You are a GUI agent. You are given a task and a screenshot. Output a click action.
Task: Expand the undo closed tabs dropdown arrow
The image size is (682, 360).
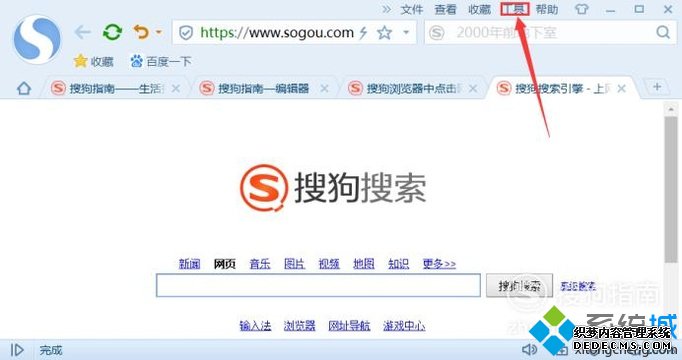pos(159,32)
